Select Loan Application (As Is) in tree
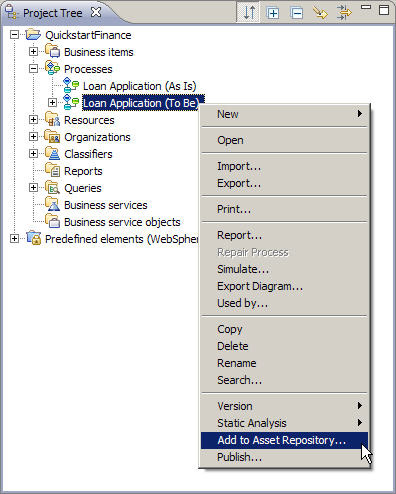The width and height of the screenshot is (396, 494). click(140, 86)
